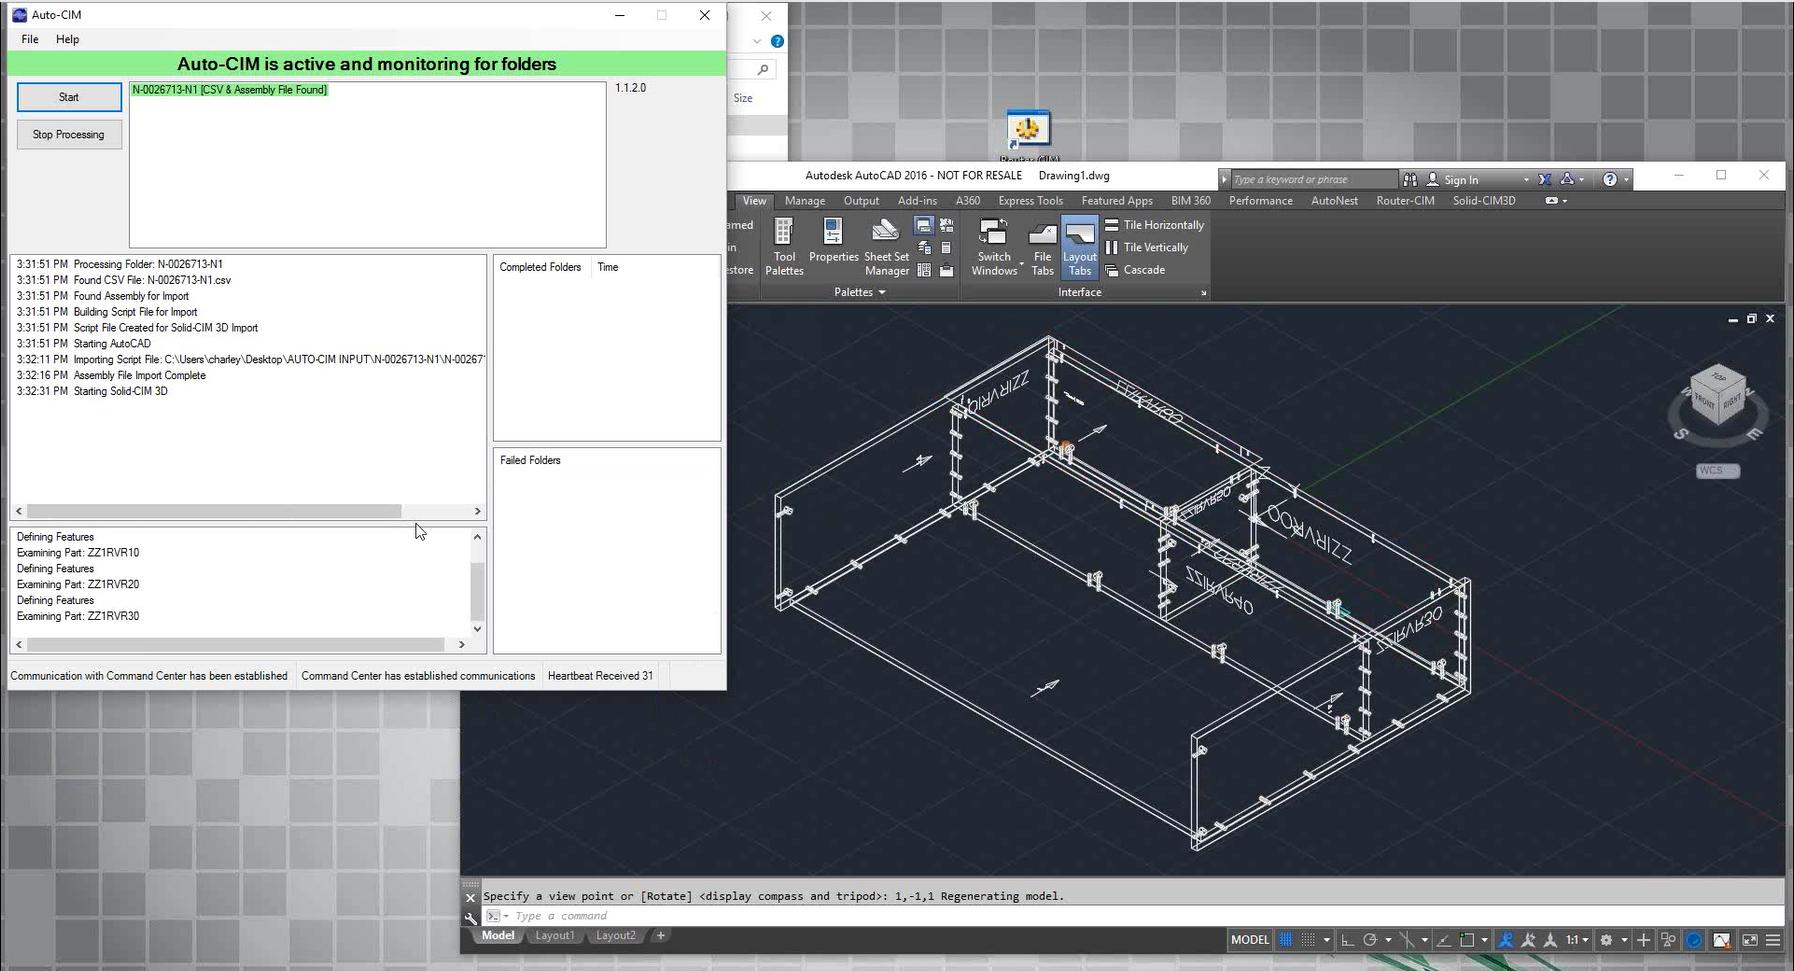The width and height of the screenshot is (1794, 971).
Task: Toggle the drawing grid display
Action: (1286, 940)
